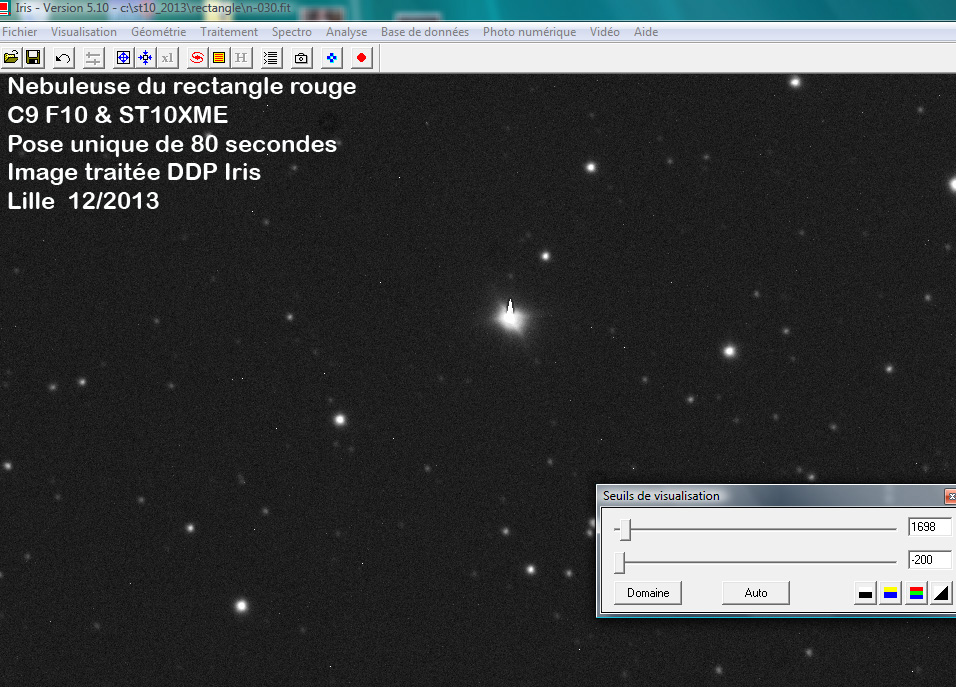Open the Aide menu
This screenshot has height=687, width=956.
pyautogui.click(x=646, y=32)
